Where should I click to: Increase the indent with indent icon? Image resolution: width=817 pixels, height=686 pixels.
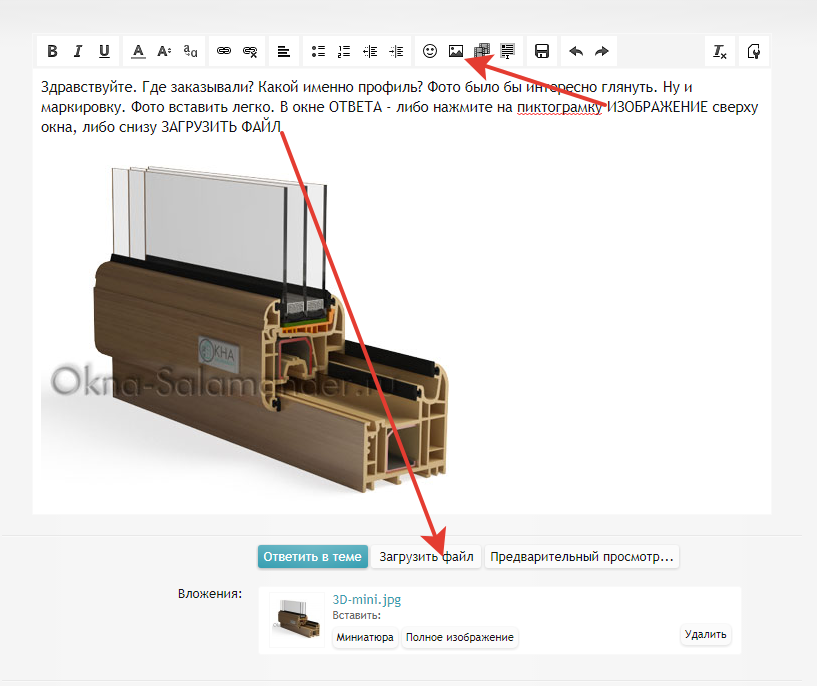(396, 51)
